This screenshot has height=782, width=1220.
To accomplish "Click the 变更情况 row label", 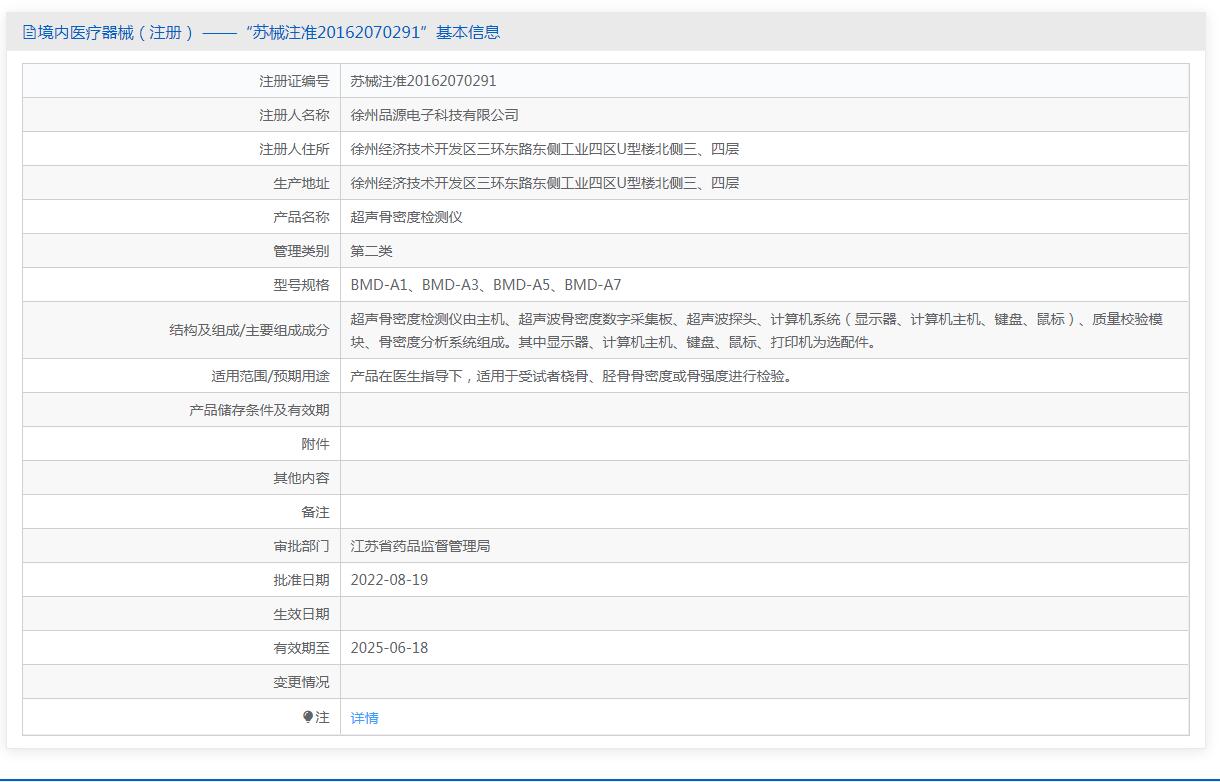I will pos(301,682).
